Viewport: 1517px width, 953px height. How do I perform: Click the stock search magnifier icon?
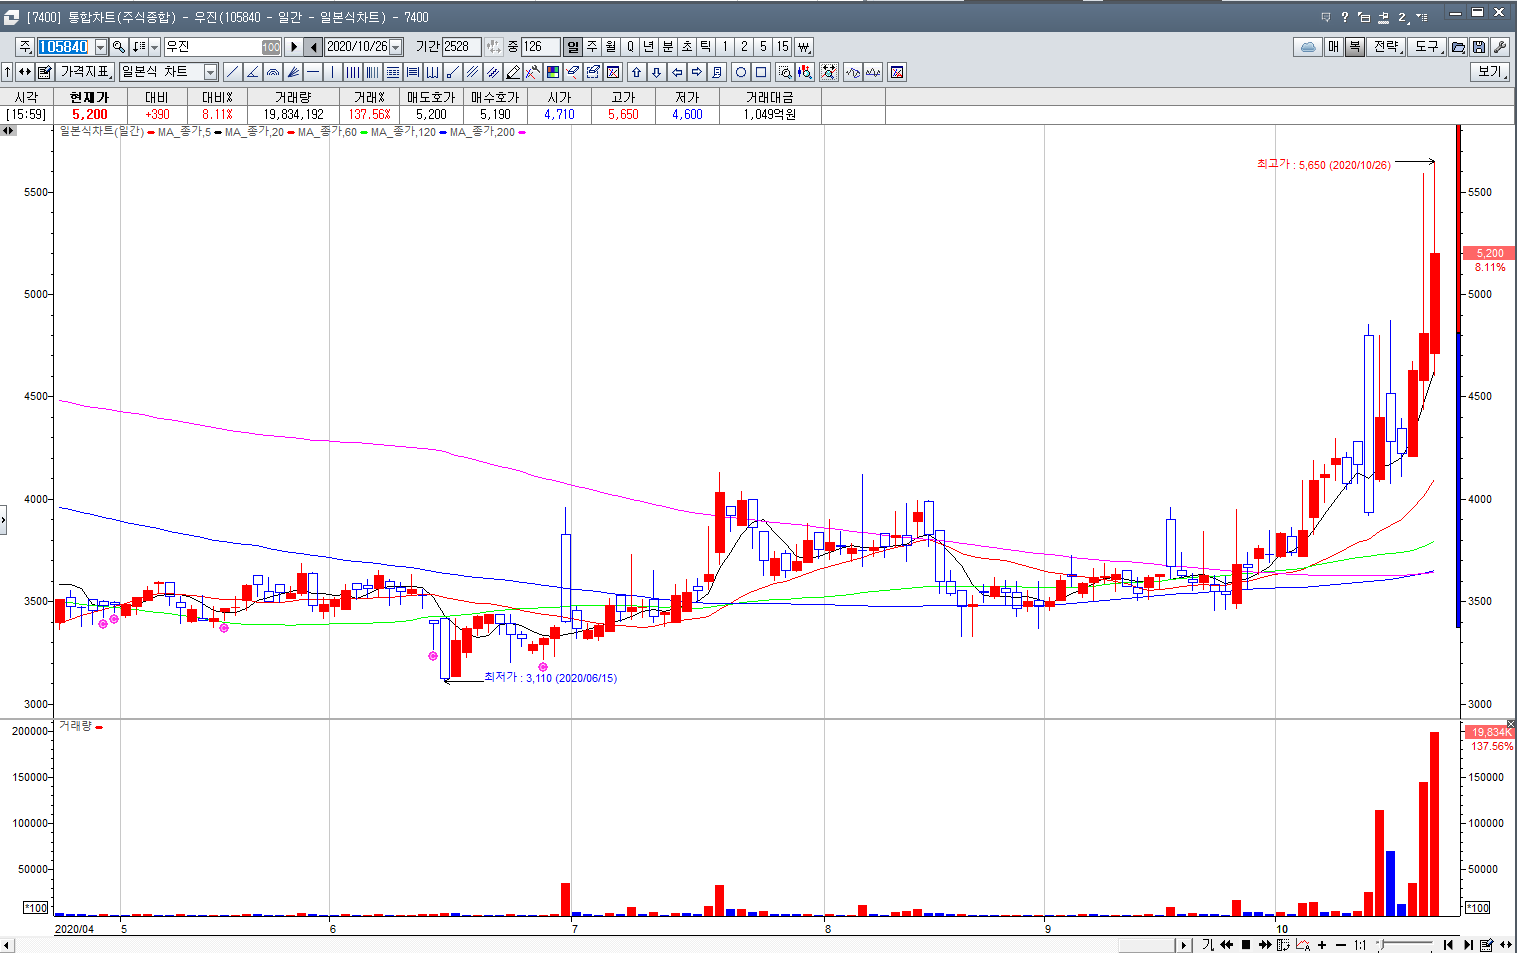(x=119, y=47)
